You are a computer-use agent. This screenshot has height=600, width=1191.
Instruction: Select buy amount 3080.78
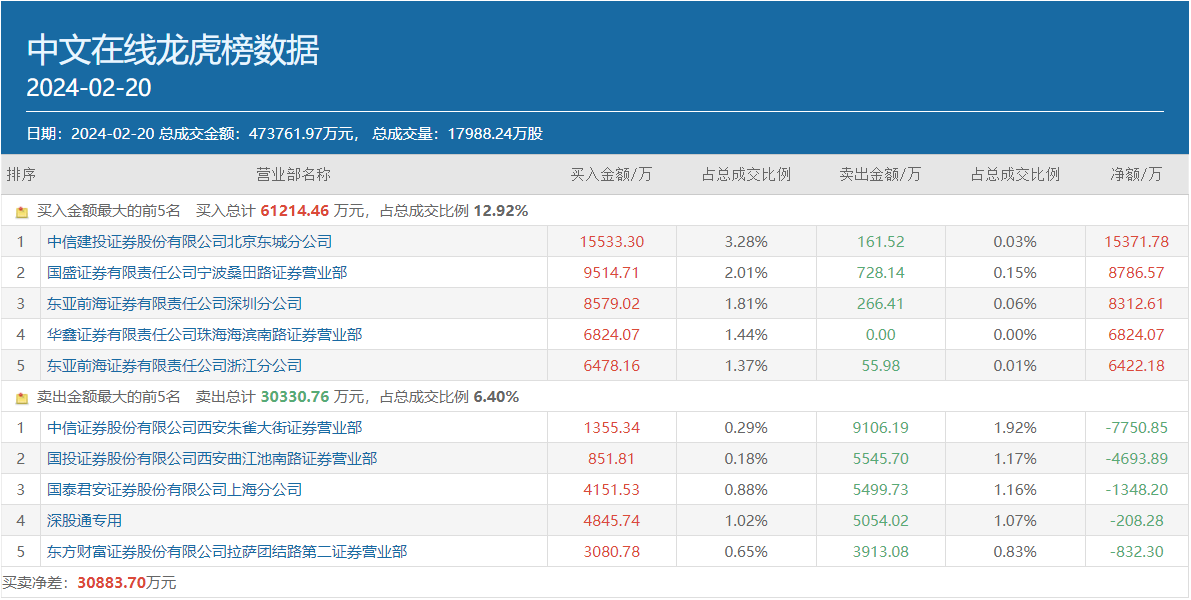[x=611, y=552]
